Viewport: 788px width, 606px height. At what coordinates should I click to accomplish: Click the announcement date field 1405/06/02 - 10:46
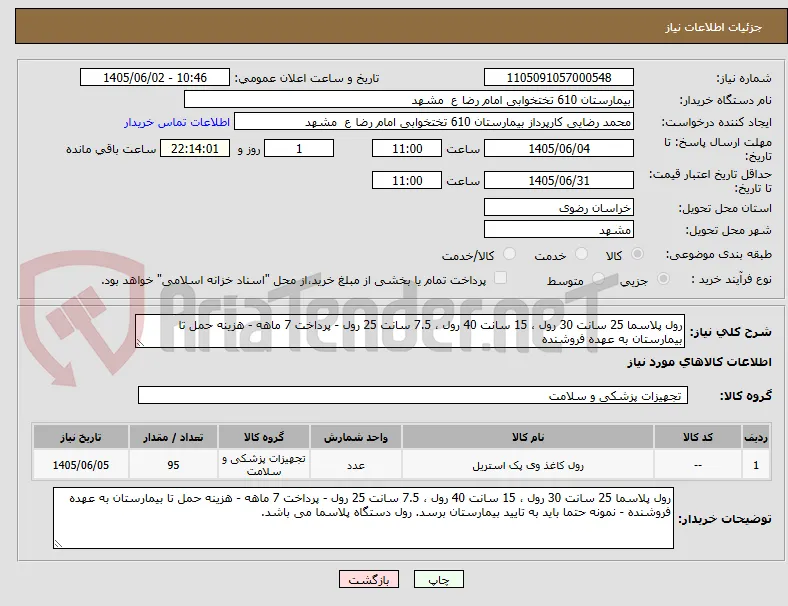tap(155, 77)
